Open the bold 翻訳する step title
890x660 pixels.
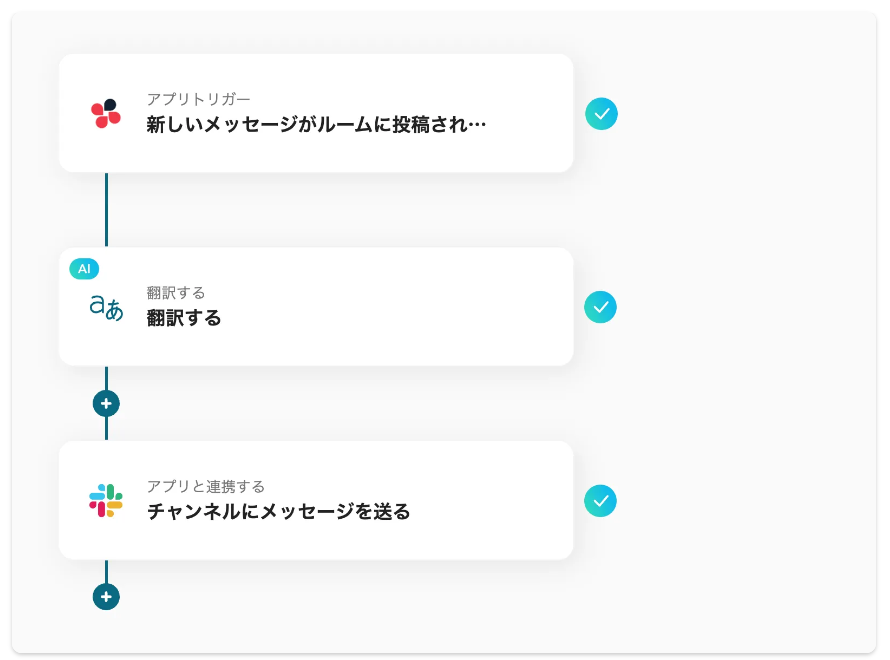click(x=184, y=318)
